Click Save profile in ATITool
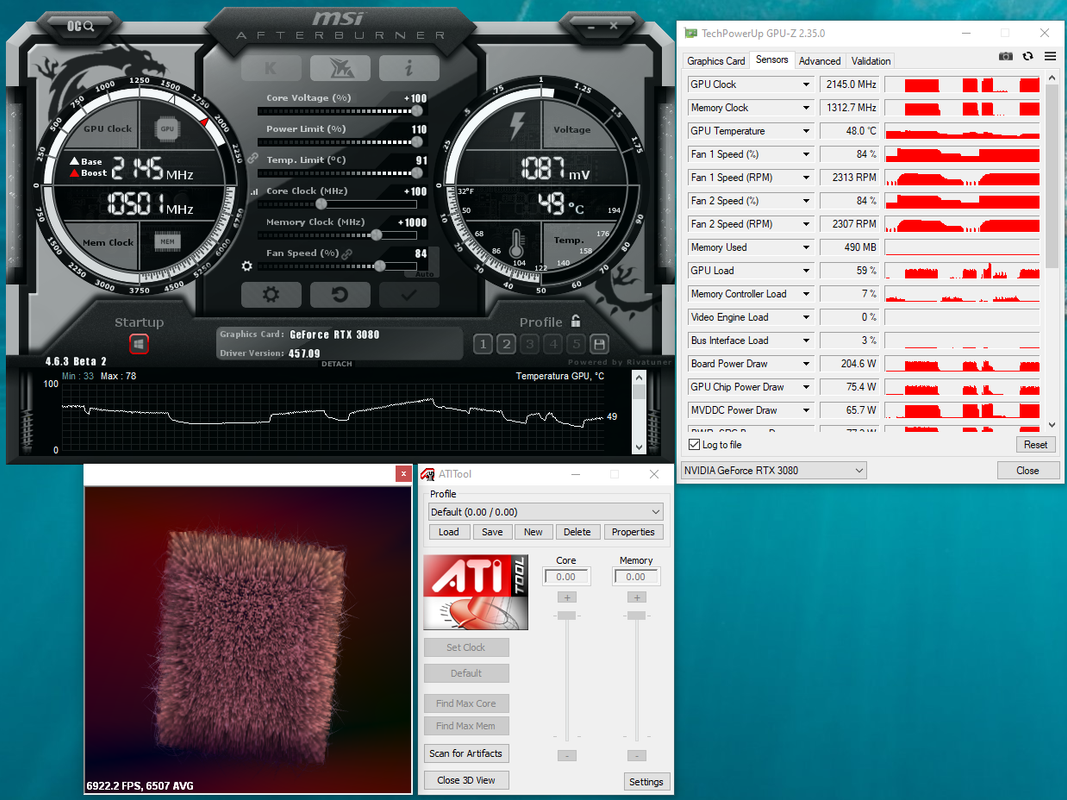The width and height of the screenshot is (1067, 800). pyautogui.click(x=492, y=532)
